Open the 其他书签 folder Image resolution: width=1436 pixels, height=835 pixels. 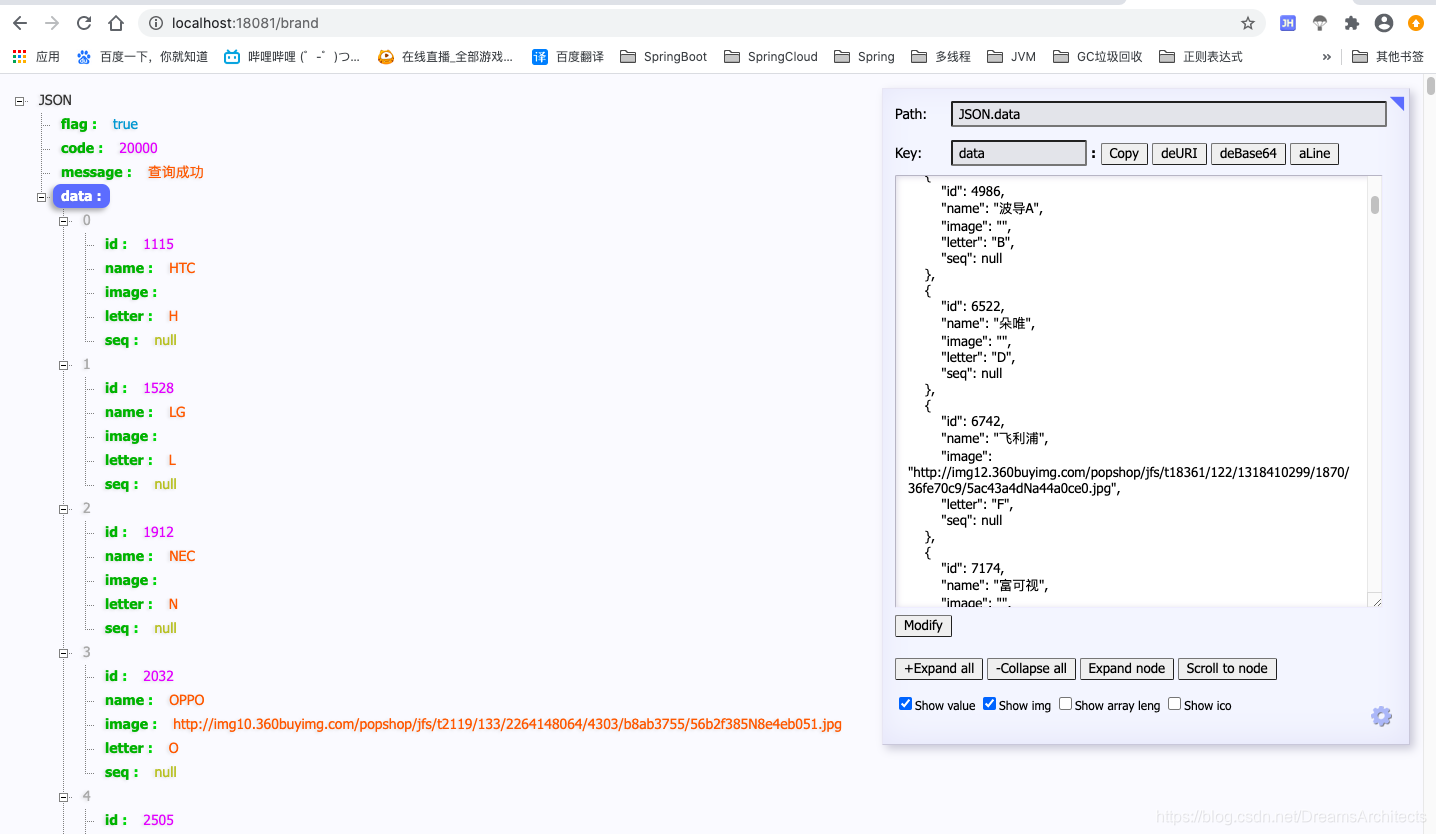(1388, 57)
